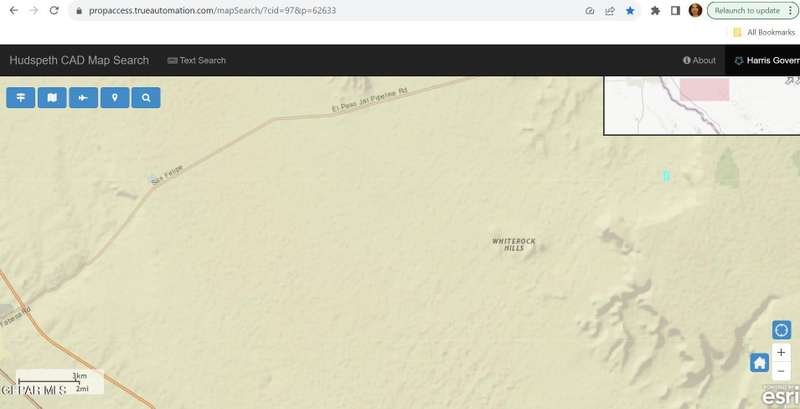The image size is (800, 409).
Task: Open the basemap gallery map icon
Action: click(x=52, y=98)
